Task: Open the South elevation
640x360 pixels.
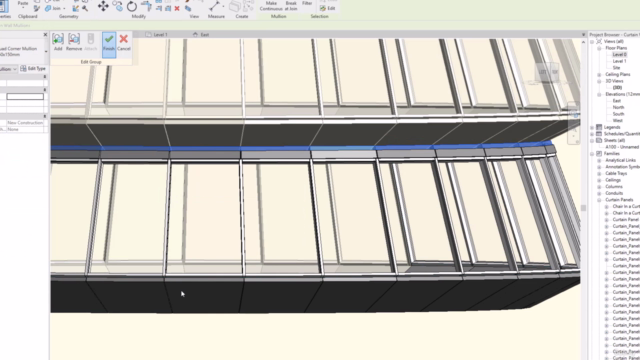Action: click(618, 114)
